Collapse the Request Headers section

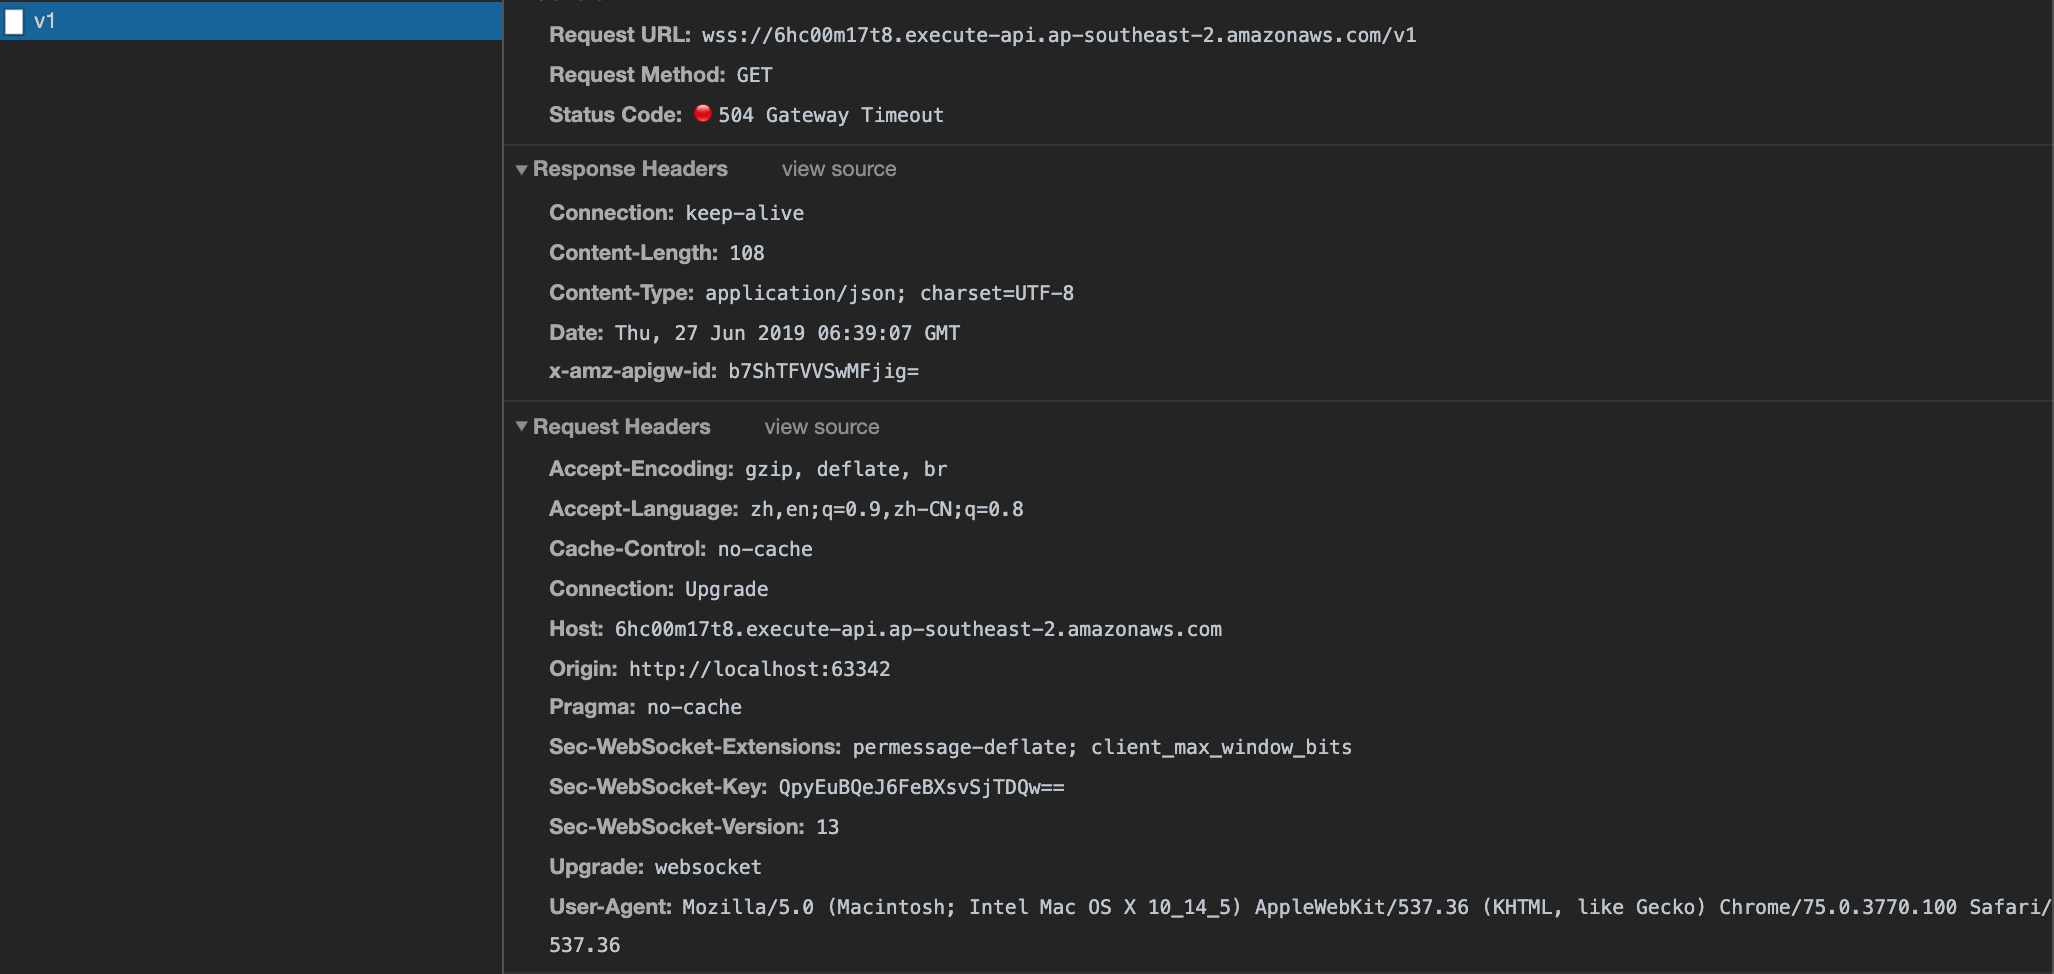522,427
